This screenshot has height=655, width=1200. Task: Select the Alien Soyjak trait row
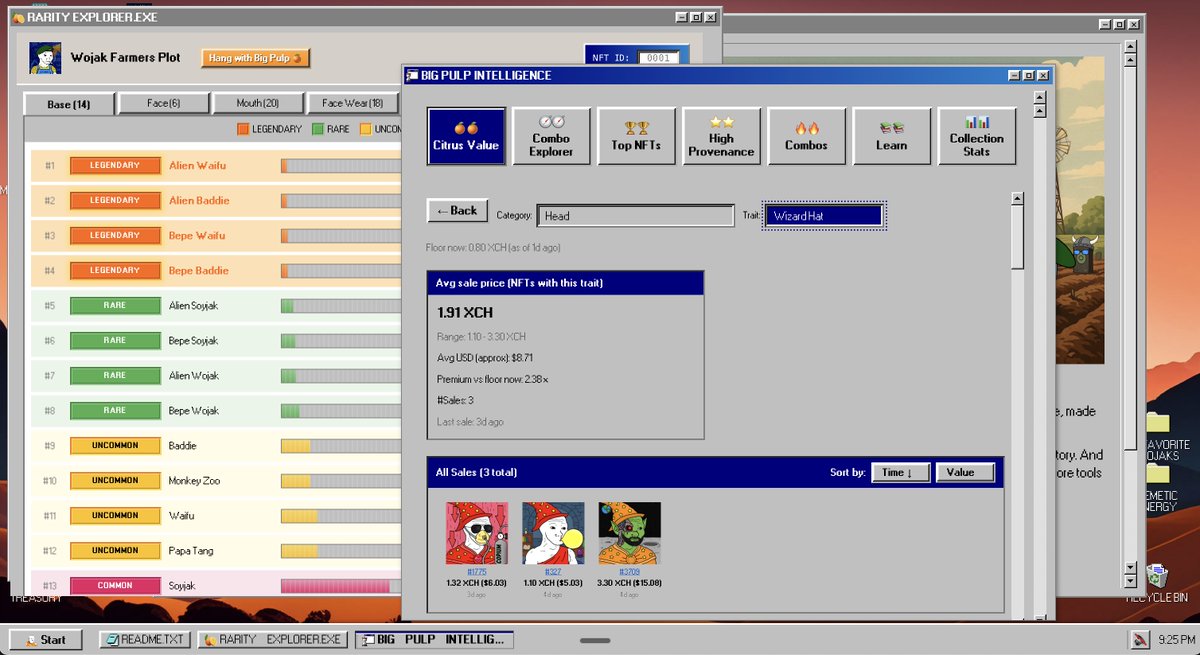(x=215, y=305)
